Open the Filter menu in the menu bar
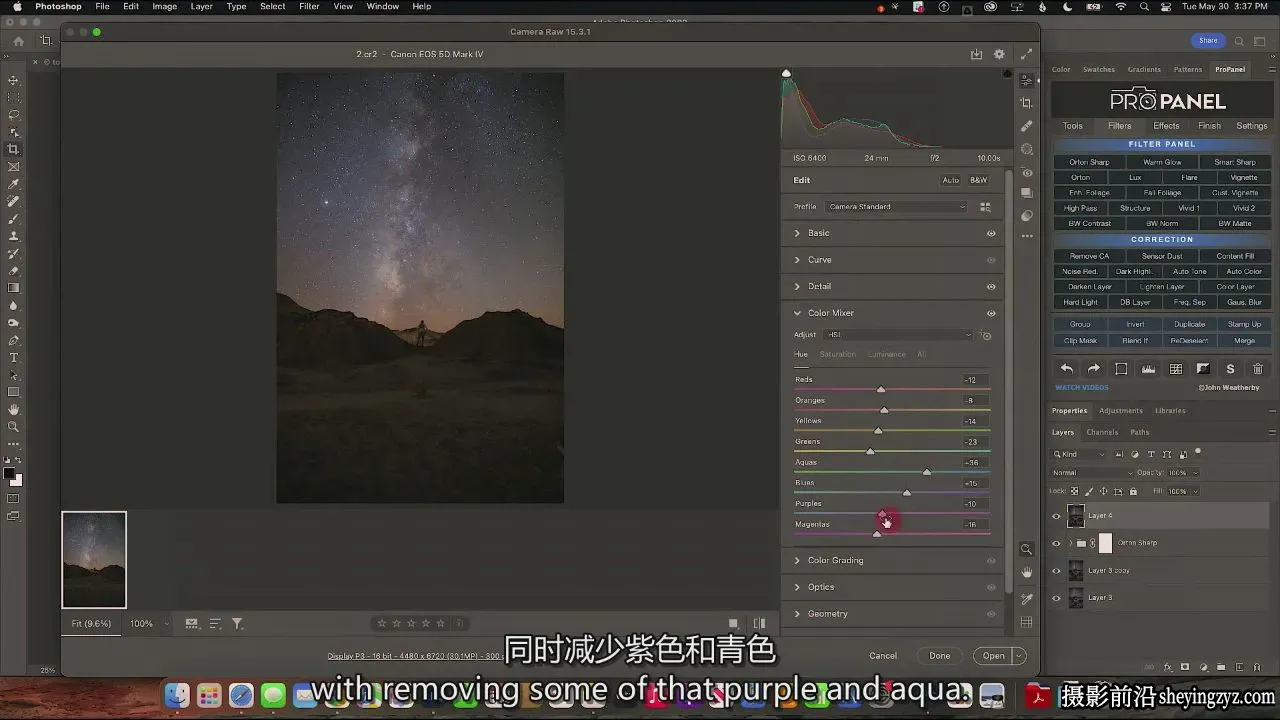The image size is (1280, 720). (309, 6)
